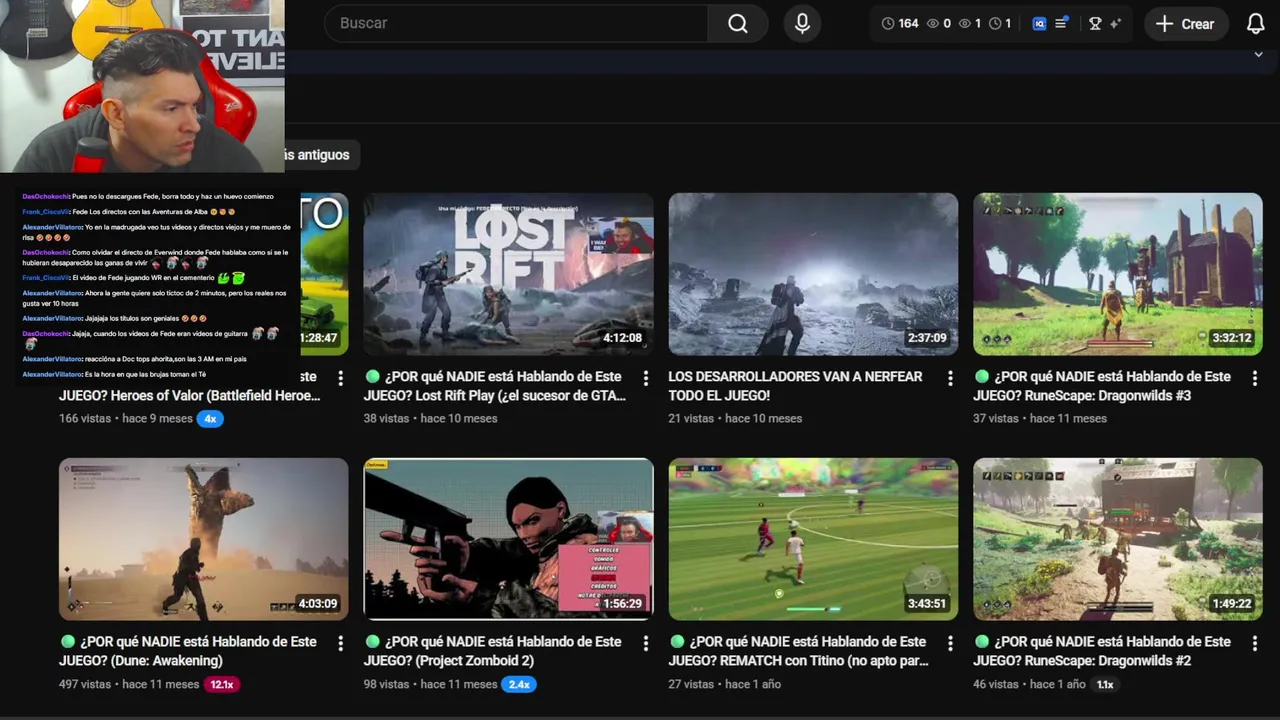Click the 2.4x badge under Project Zomboid 2
This screenshot has width=1280, height=720.
point(519,685)
